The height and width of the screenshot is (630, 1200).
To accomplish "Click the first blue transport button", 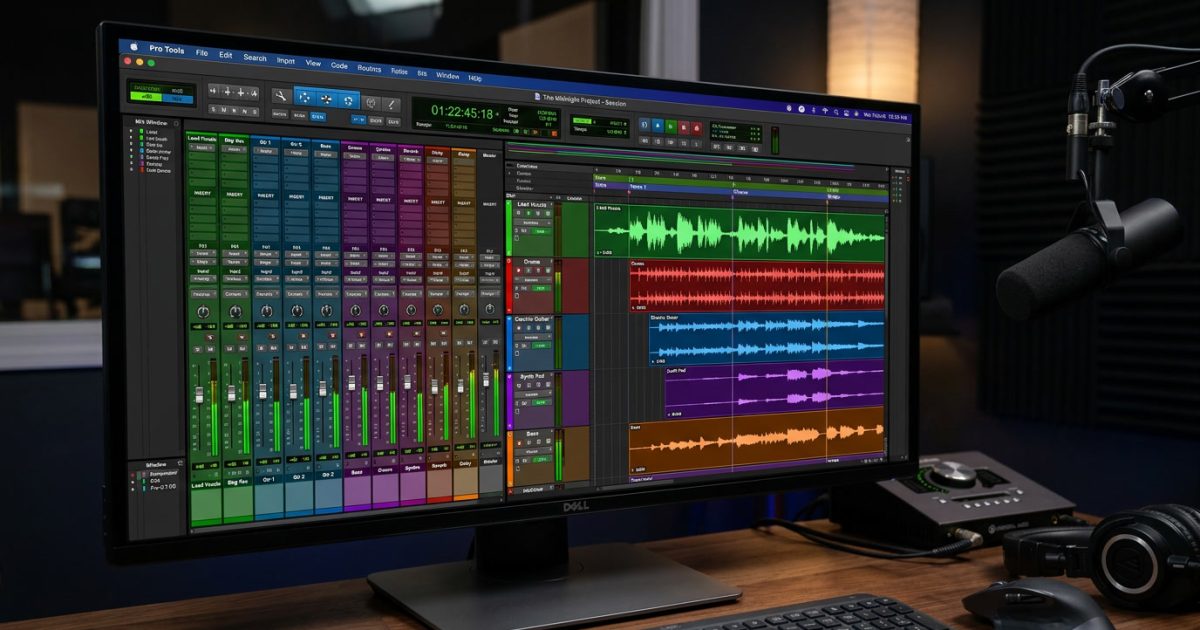I will tap(644, 126).
